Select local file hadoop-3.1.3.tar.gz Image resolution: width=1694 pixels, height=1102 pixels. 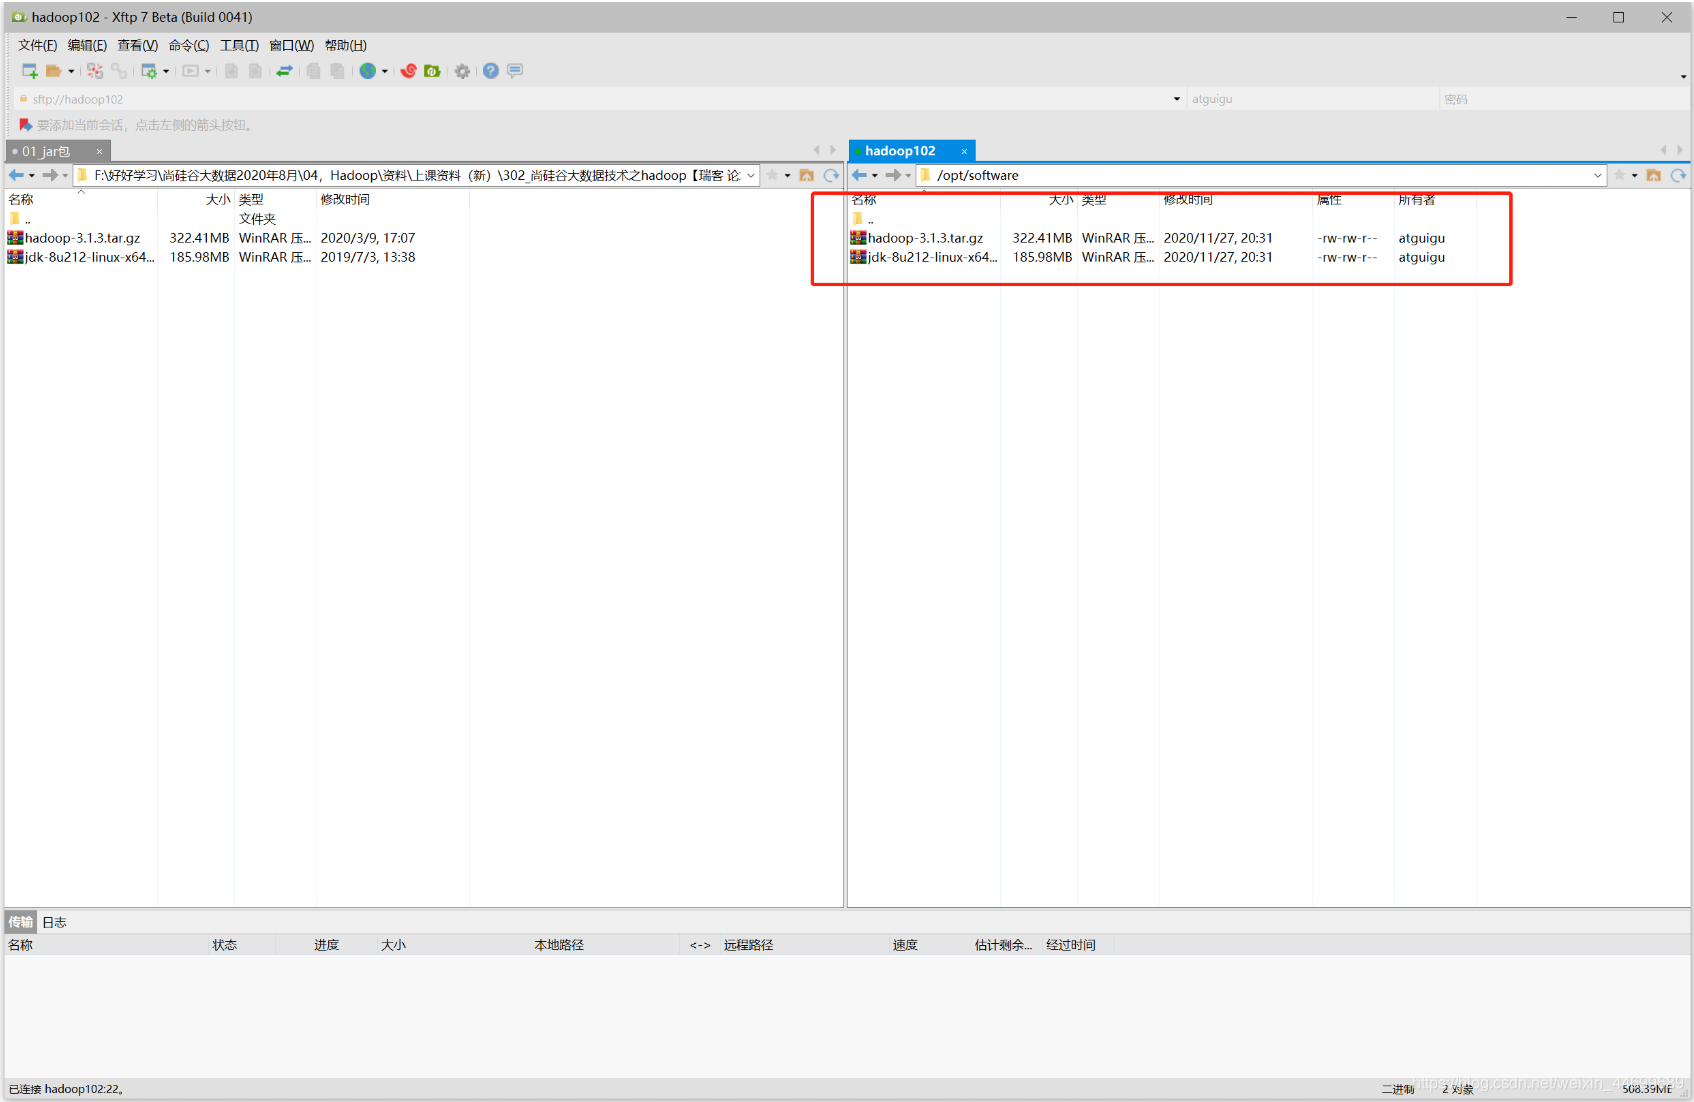83,238
